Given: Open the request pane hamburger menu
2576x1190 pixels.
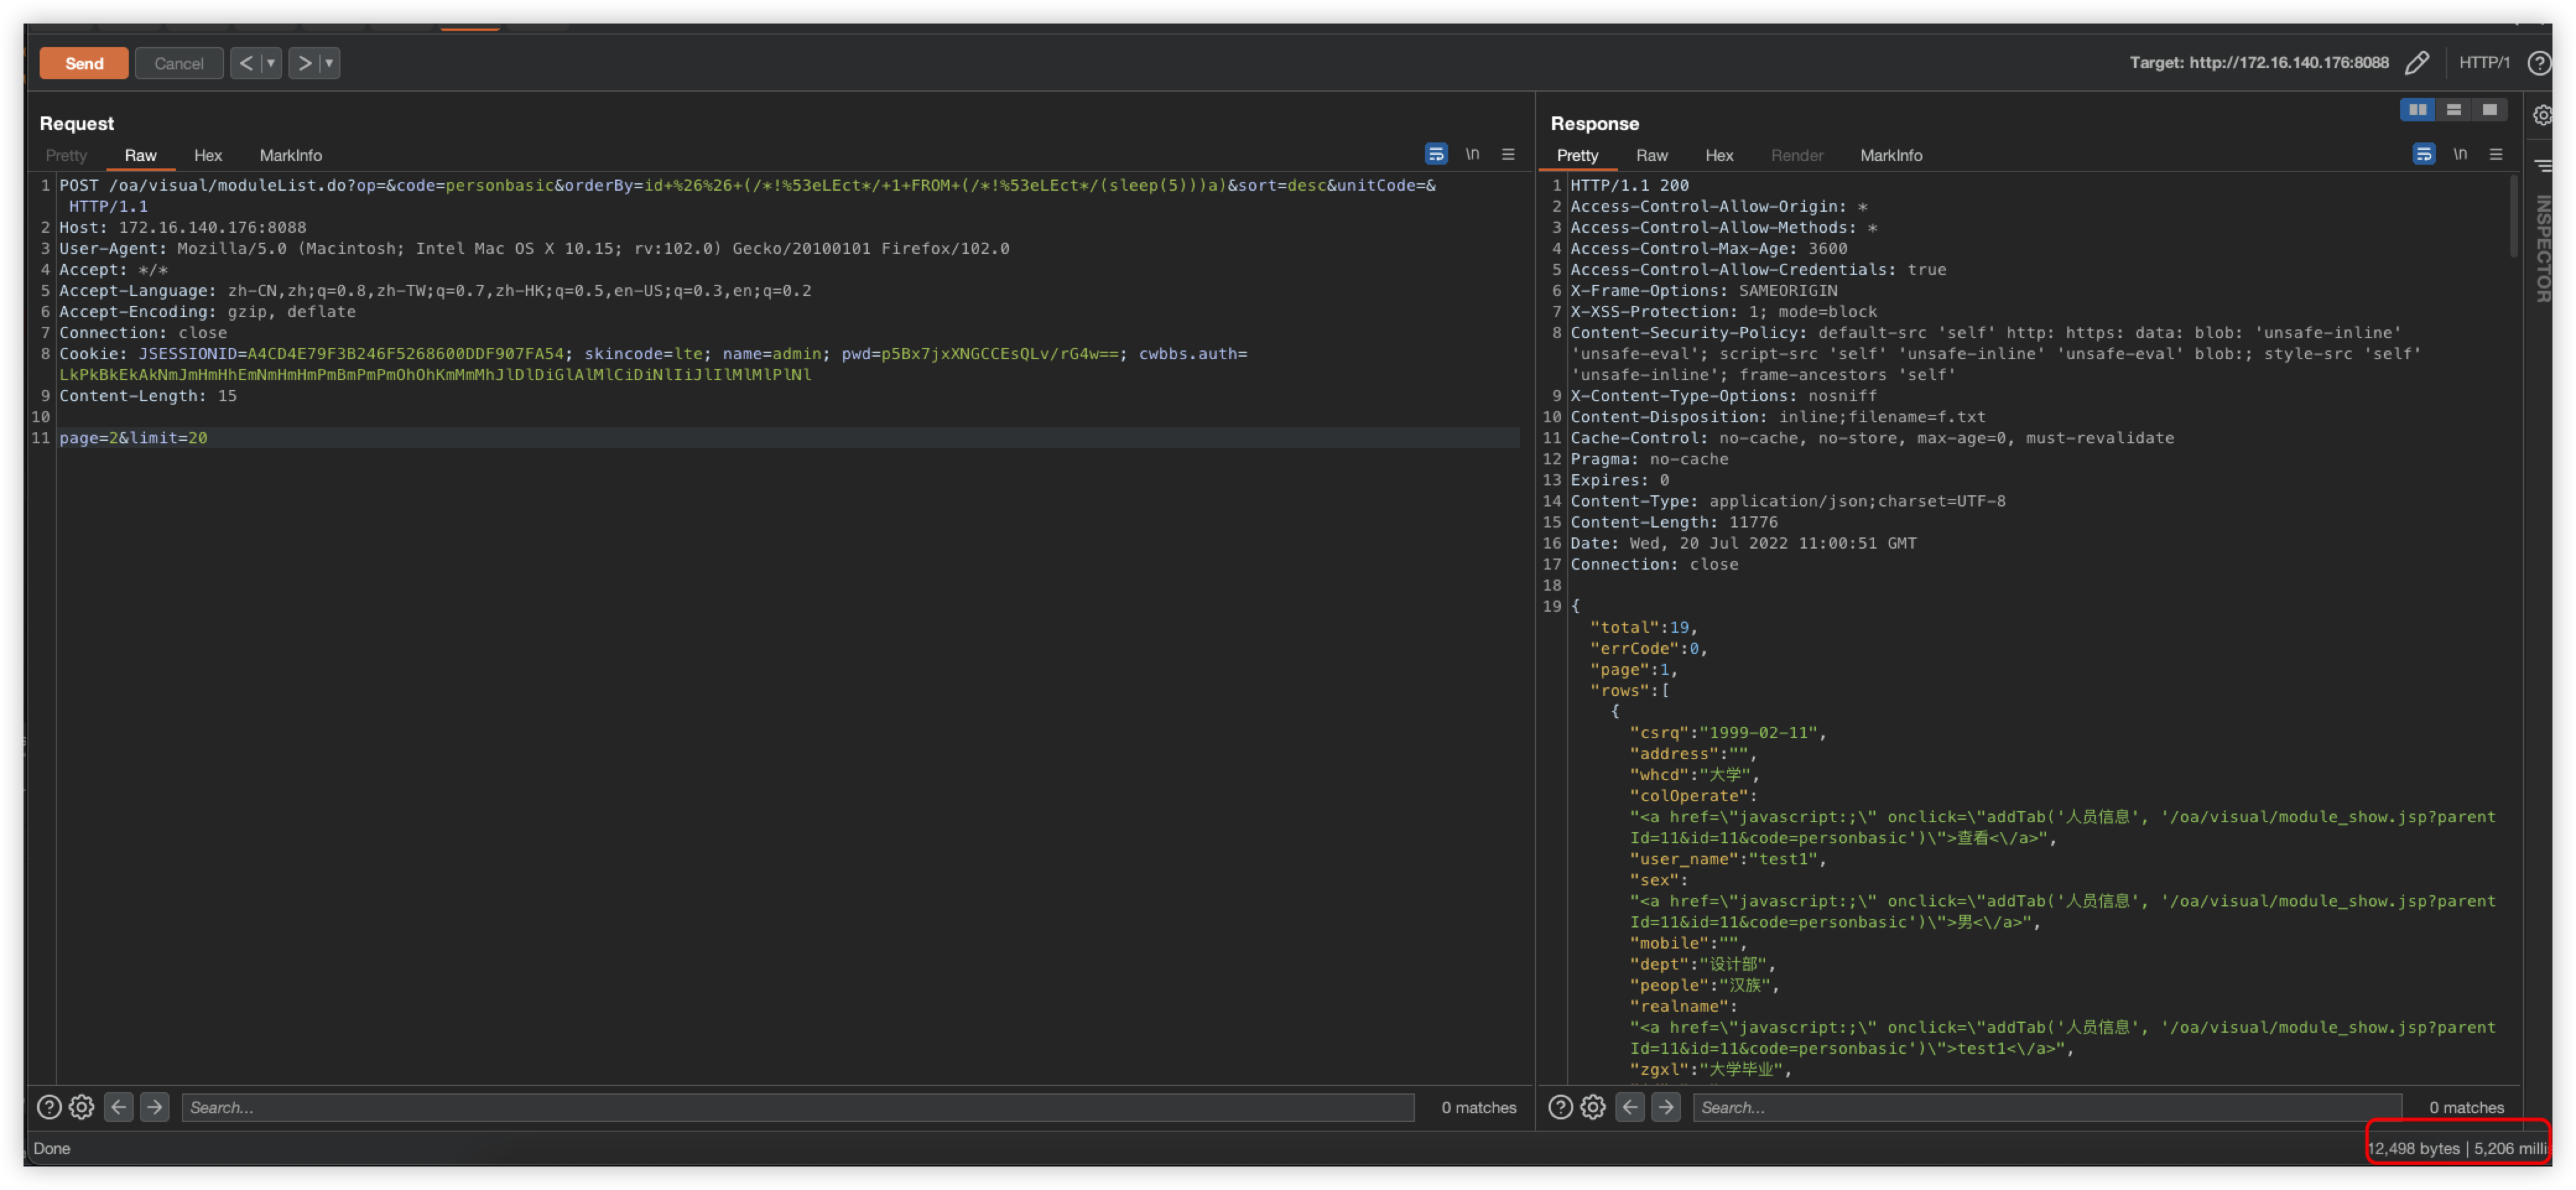Looking at the screenshot, I should [x=1508, y=154].
